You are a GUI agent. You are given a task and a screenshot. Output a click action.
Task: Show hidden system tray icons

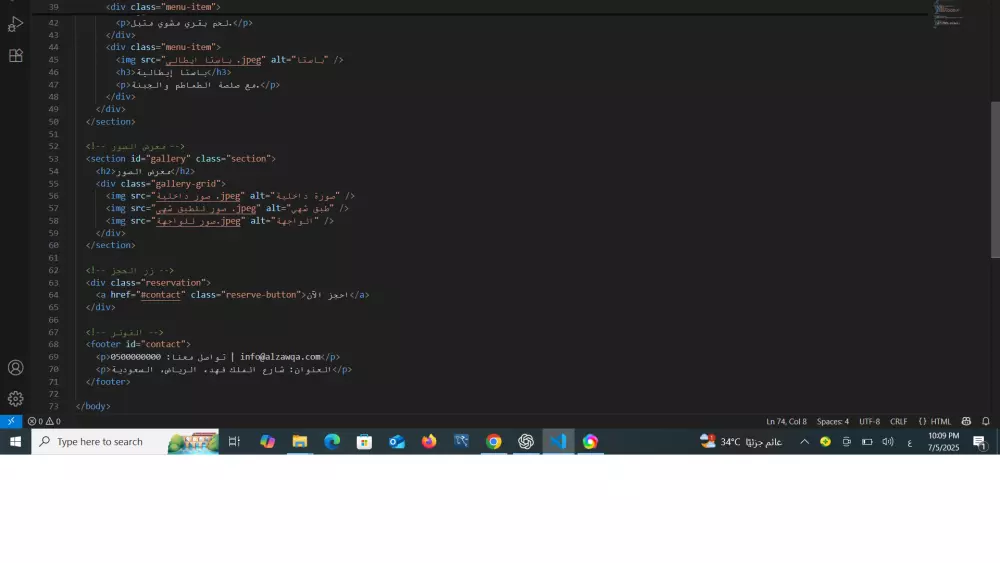pyautogui.click(x=805, y=441)
